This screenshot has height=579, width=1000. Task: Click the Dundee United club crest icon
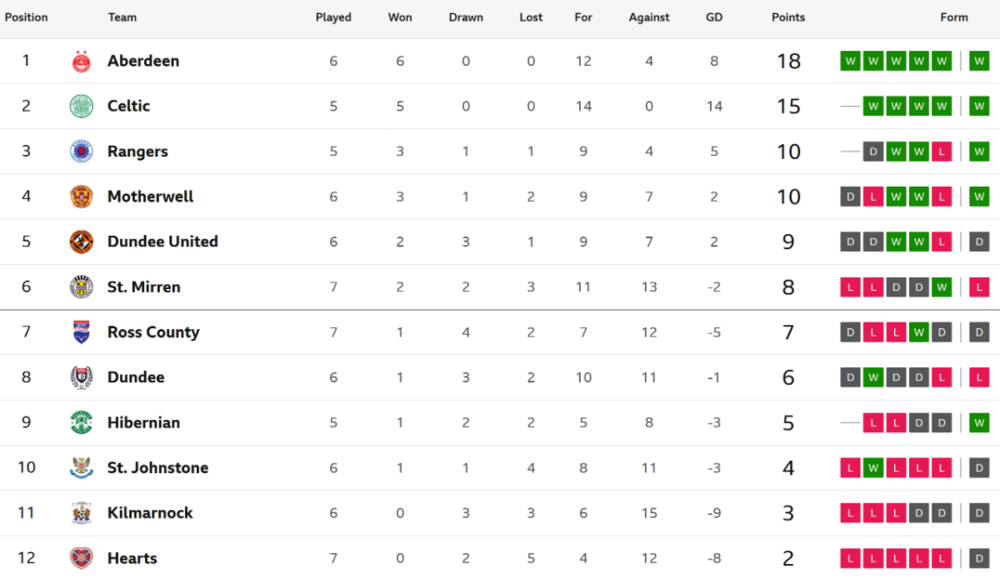(81, 241)
